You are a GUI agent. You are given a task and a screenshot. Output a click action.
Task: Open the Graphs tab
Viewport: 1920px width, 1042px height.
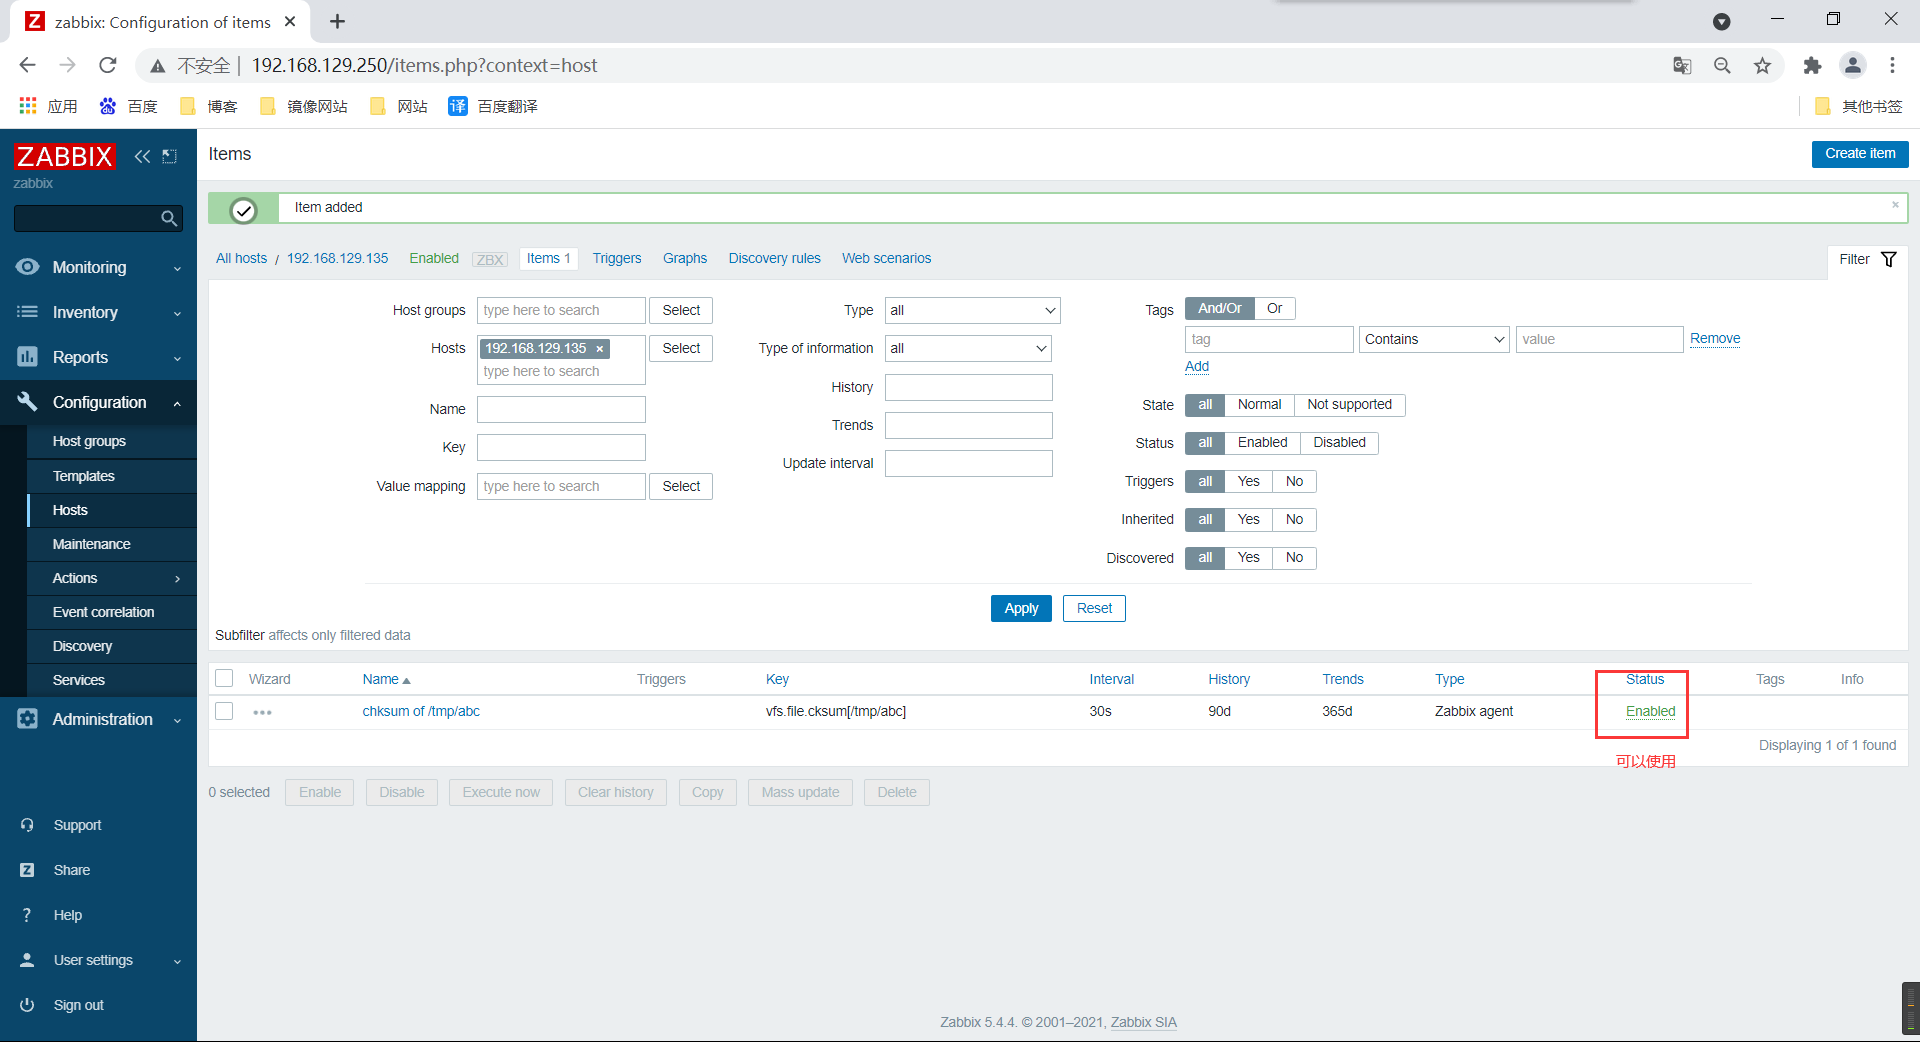pyautogui.click(x=685, y=258)
